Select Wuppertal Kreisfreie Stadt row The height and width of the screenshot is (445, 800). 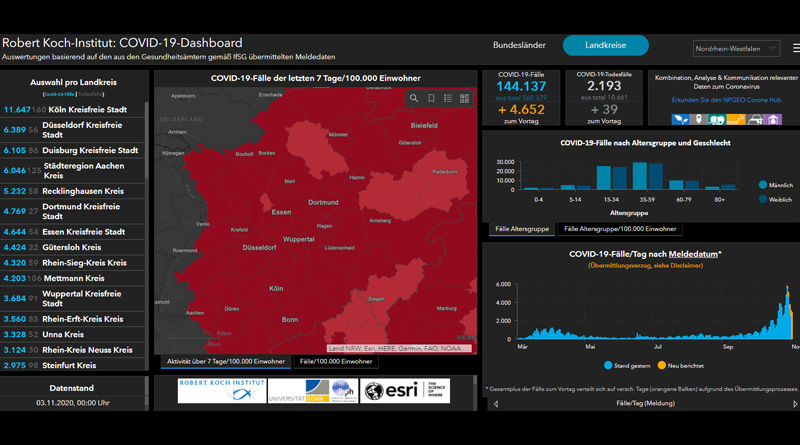[x=72, y=299]
